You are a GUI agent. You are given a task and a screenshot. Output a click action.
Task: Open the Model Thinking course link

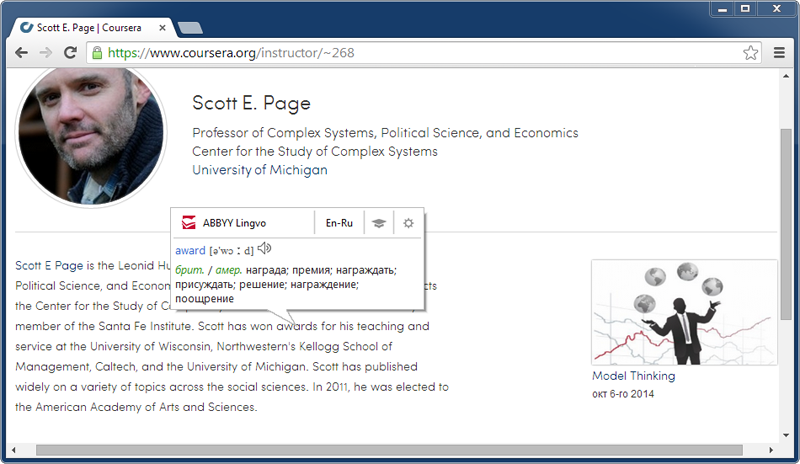click(x=634, y=376)
